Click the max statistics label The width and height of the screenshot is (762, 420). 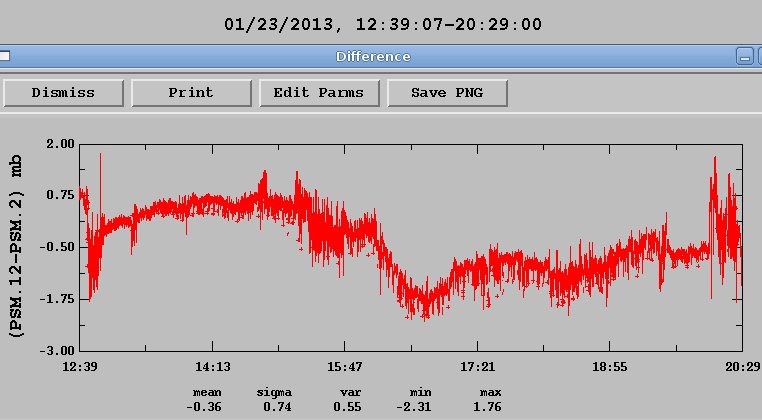490,392
